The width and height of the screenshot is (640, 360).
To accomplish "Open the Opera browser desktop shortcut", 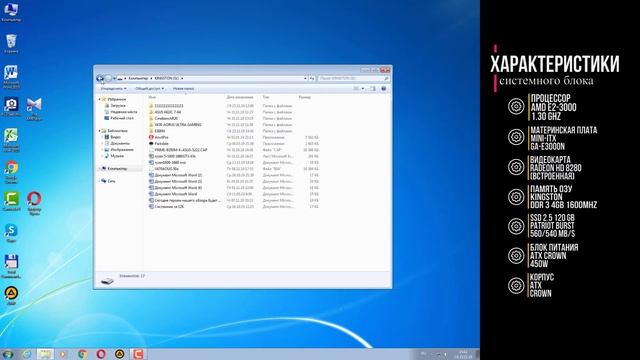I will pos(34,203).
